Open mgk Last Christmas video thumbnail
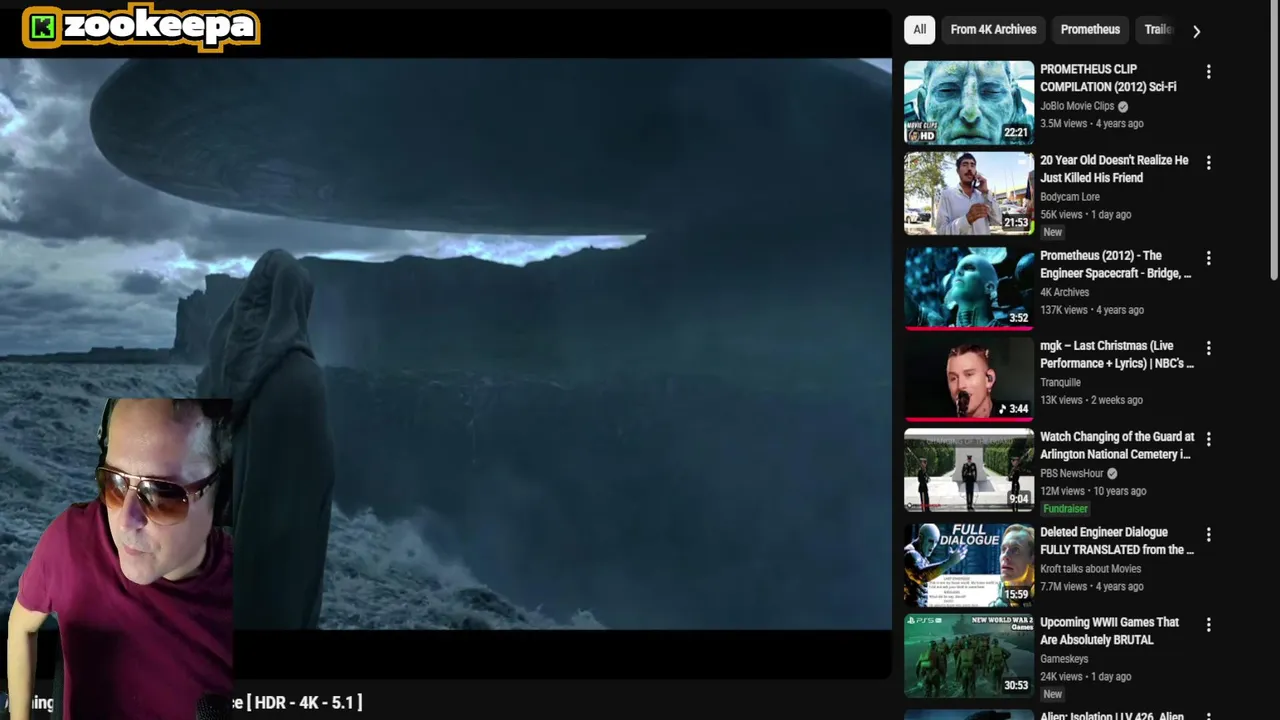 [x=969, y=379]
